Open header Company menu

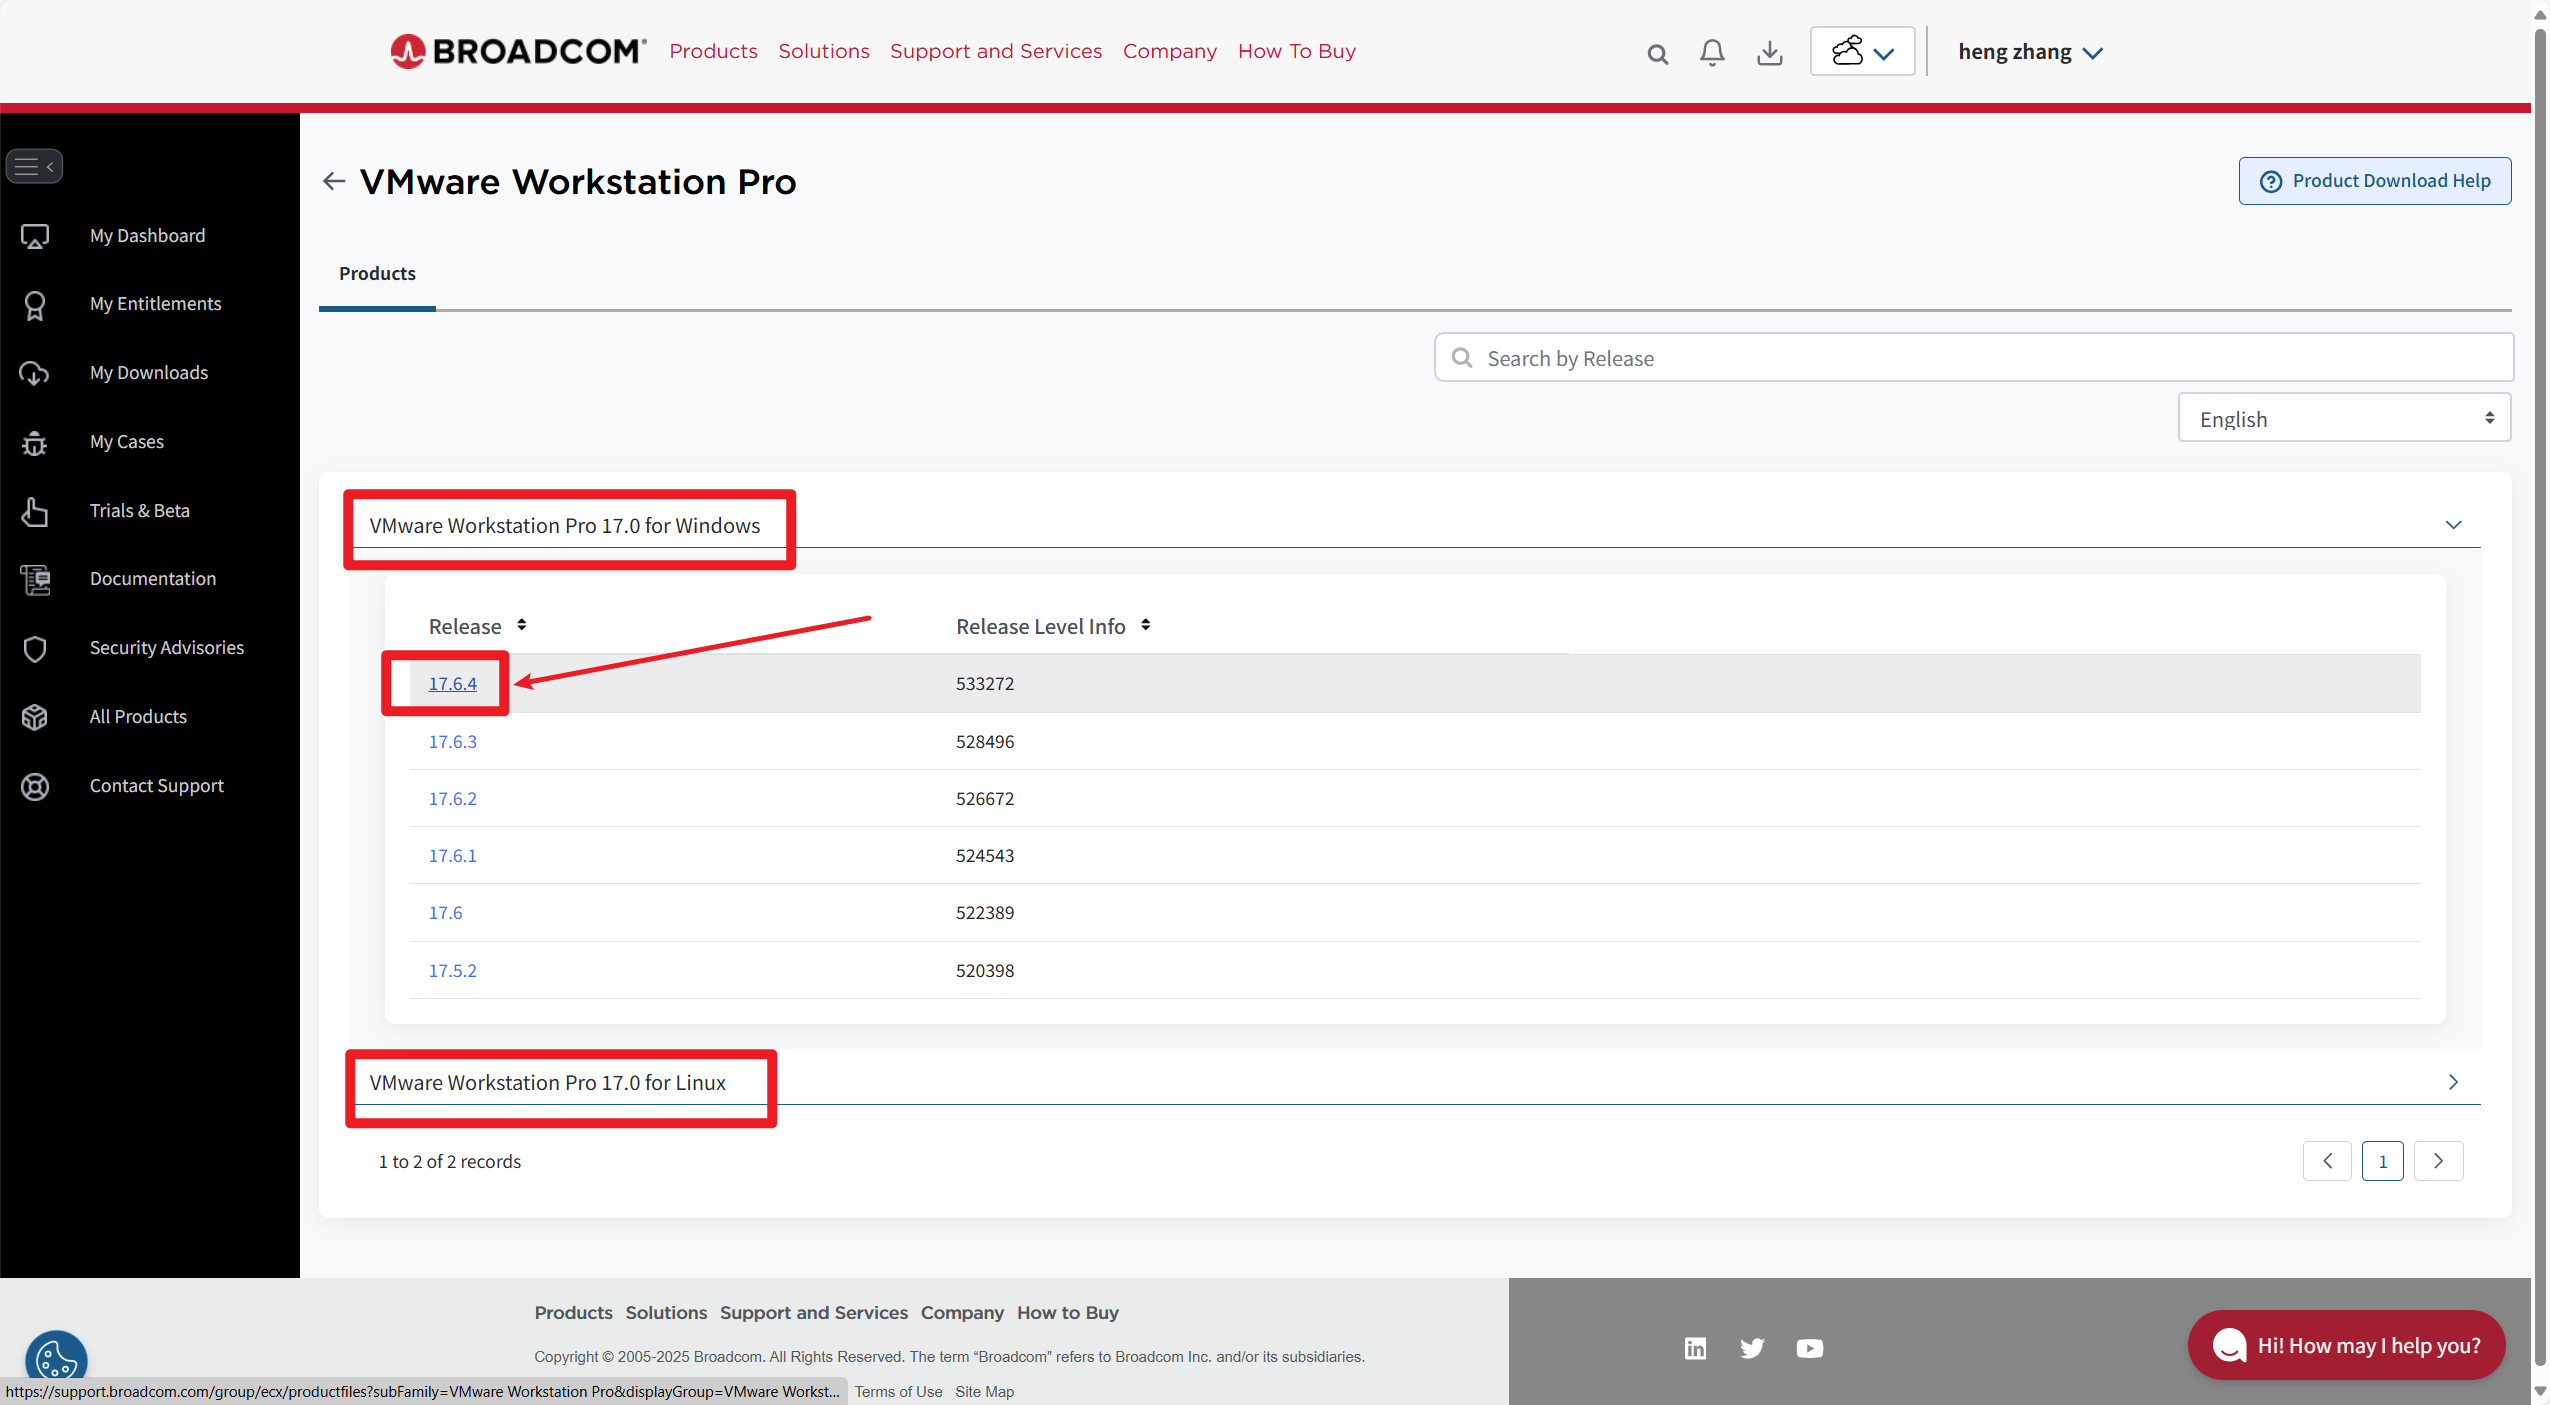(1169, 51)
